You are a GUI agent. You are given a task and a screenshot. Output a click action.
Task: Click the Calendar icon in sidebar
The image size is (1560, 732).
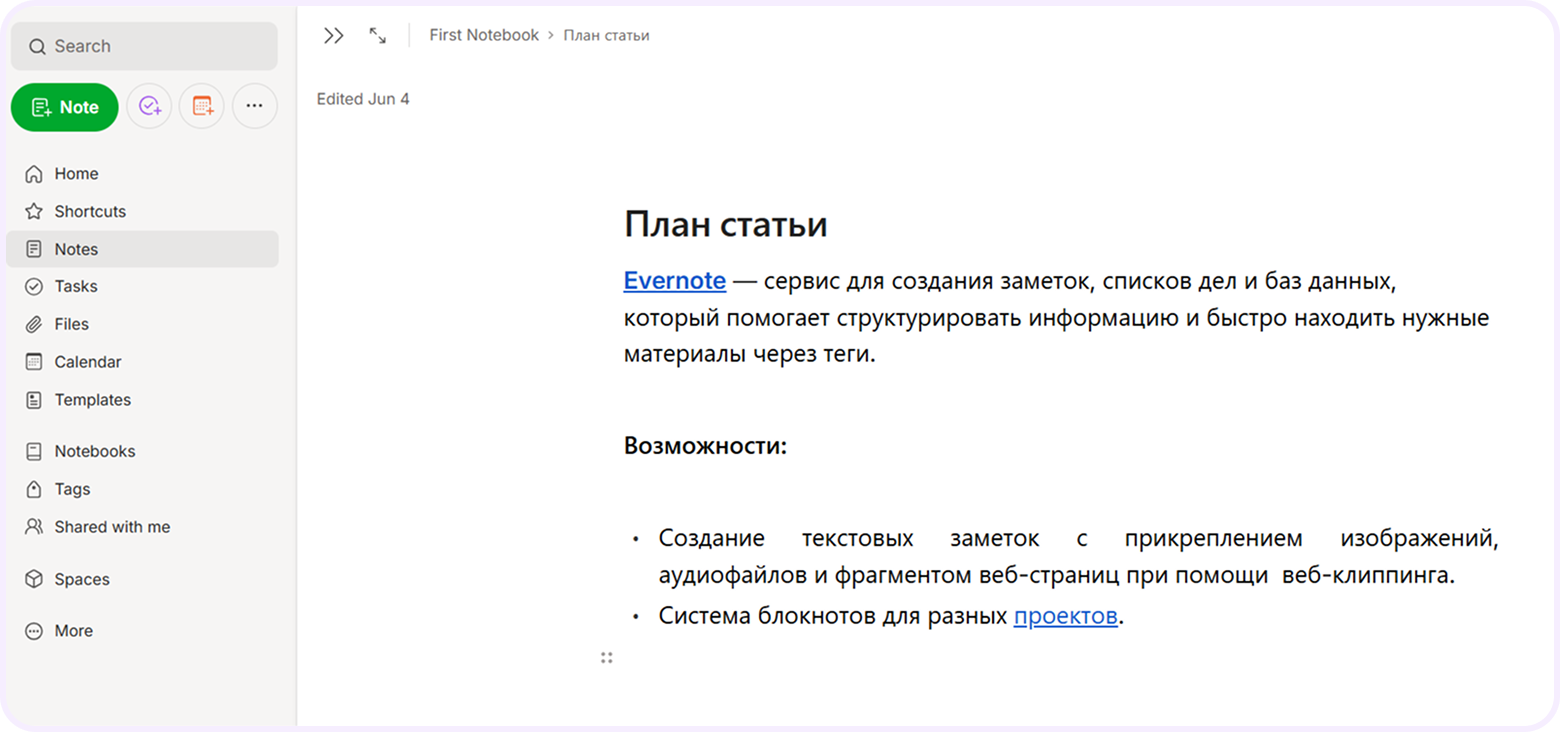pos(34,362)
